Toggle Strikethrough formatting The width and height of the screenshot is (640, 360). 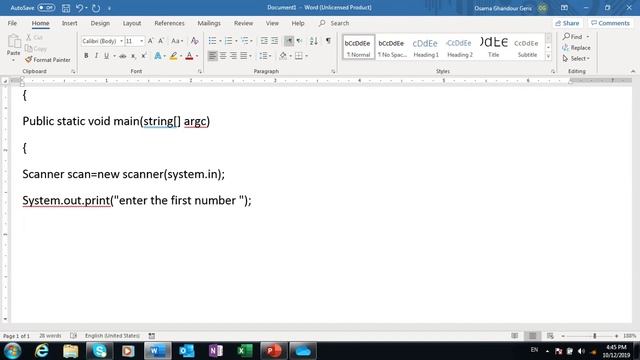coord(122,56)
